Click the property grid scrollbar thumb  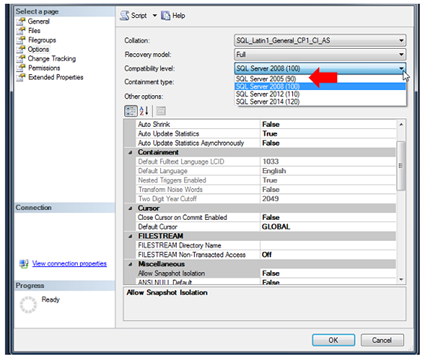pyautogui.click(x=401, y=166)
